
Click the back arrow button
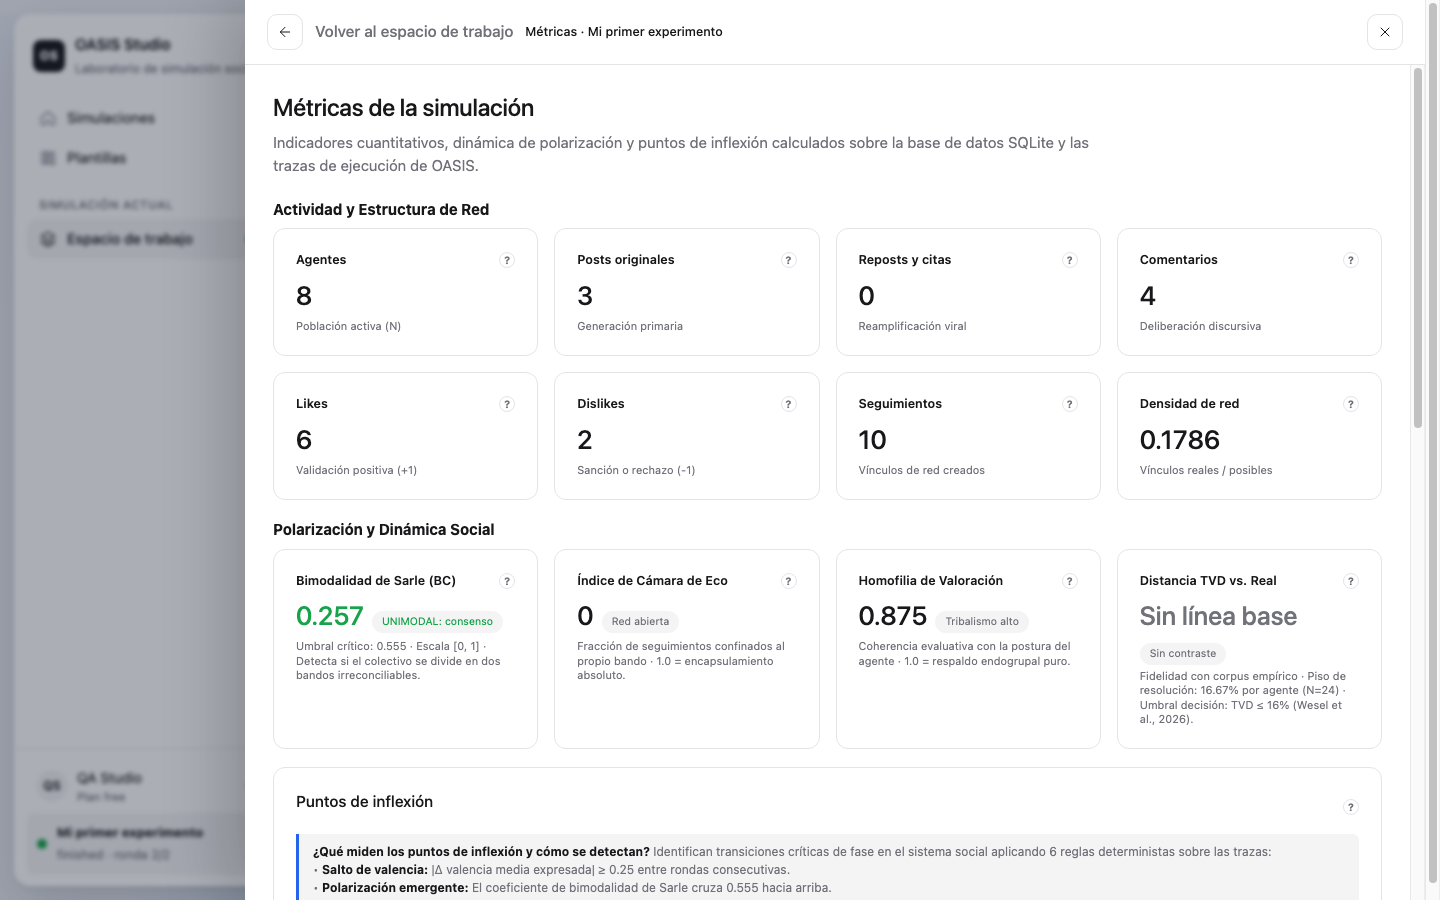(x=285, y=32)
